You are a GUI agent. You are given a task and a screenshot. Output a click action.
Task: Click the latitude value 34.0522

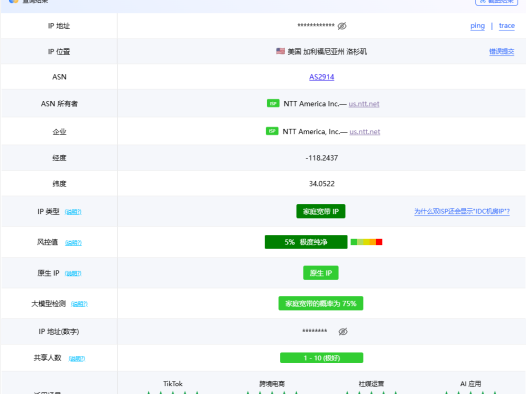[321, 184]
